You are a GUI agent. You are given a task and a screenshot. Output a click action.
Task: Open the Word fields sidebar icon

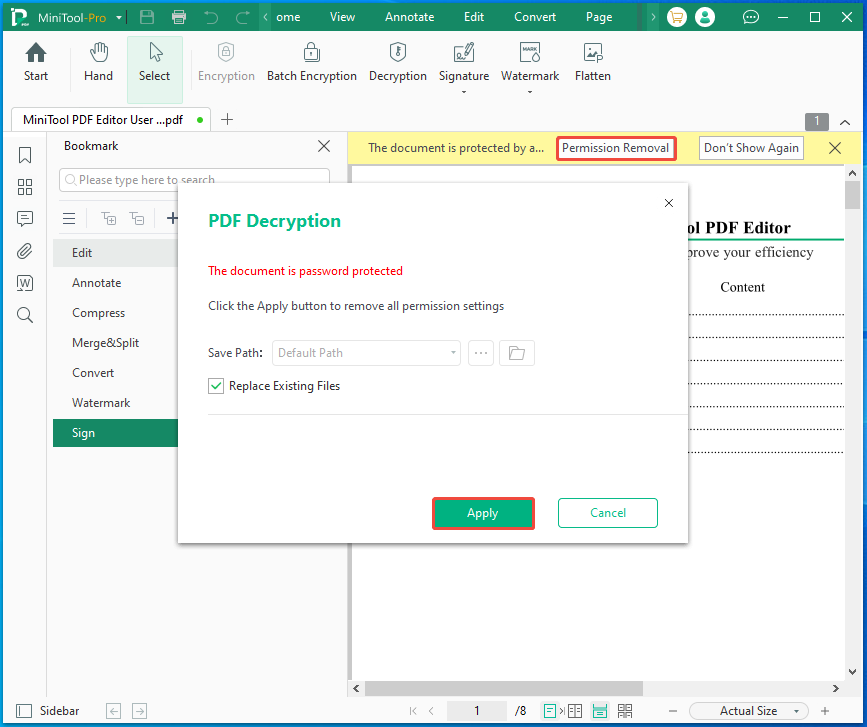25,283
